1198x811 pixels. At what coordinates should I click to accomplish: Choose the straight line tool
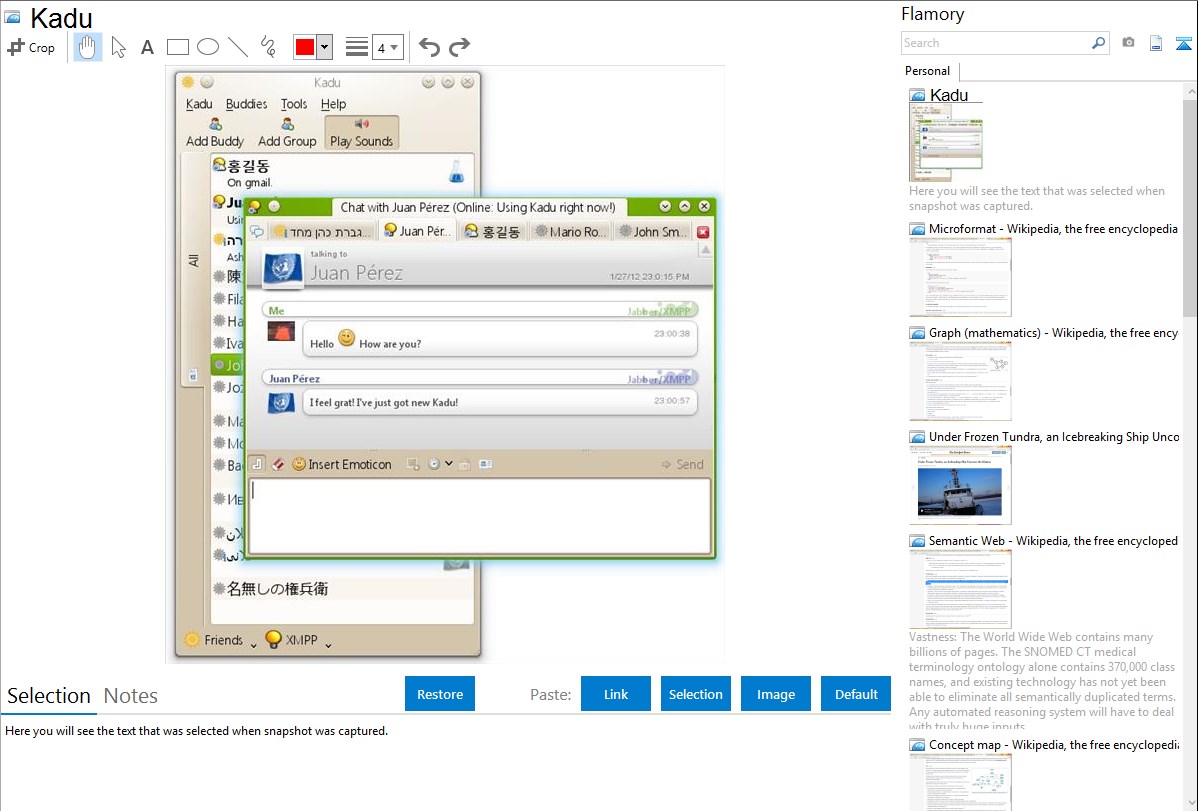tap(238, 47)
